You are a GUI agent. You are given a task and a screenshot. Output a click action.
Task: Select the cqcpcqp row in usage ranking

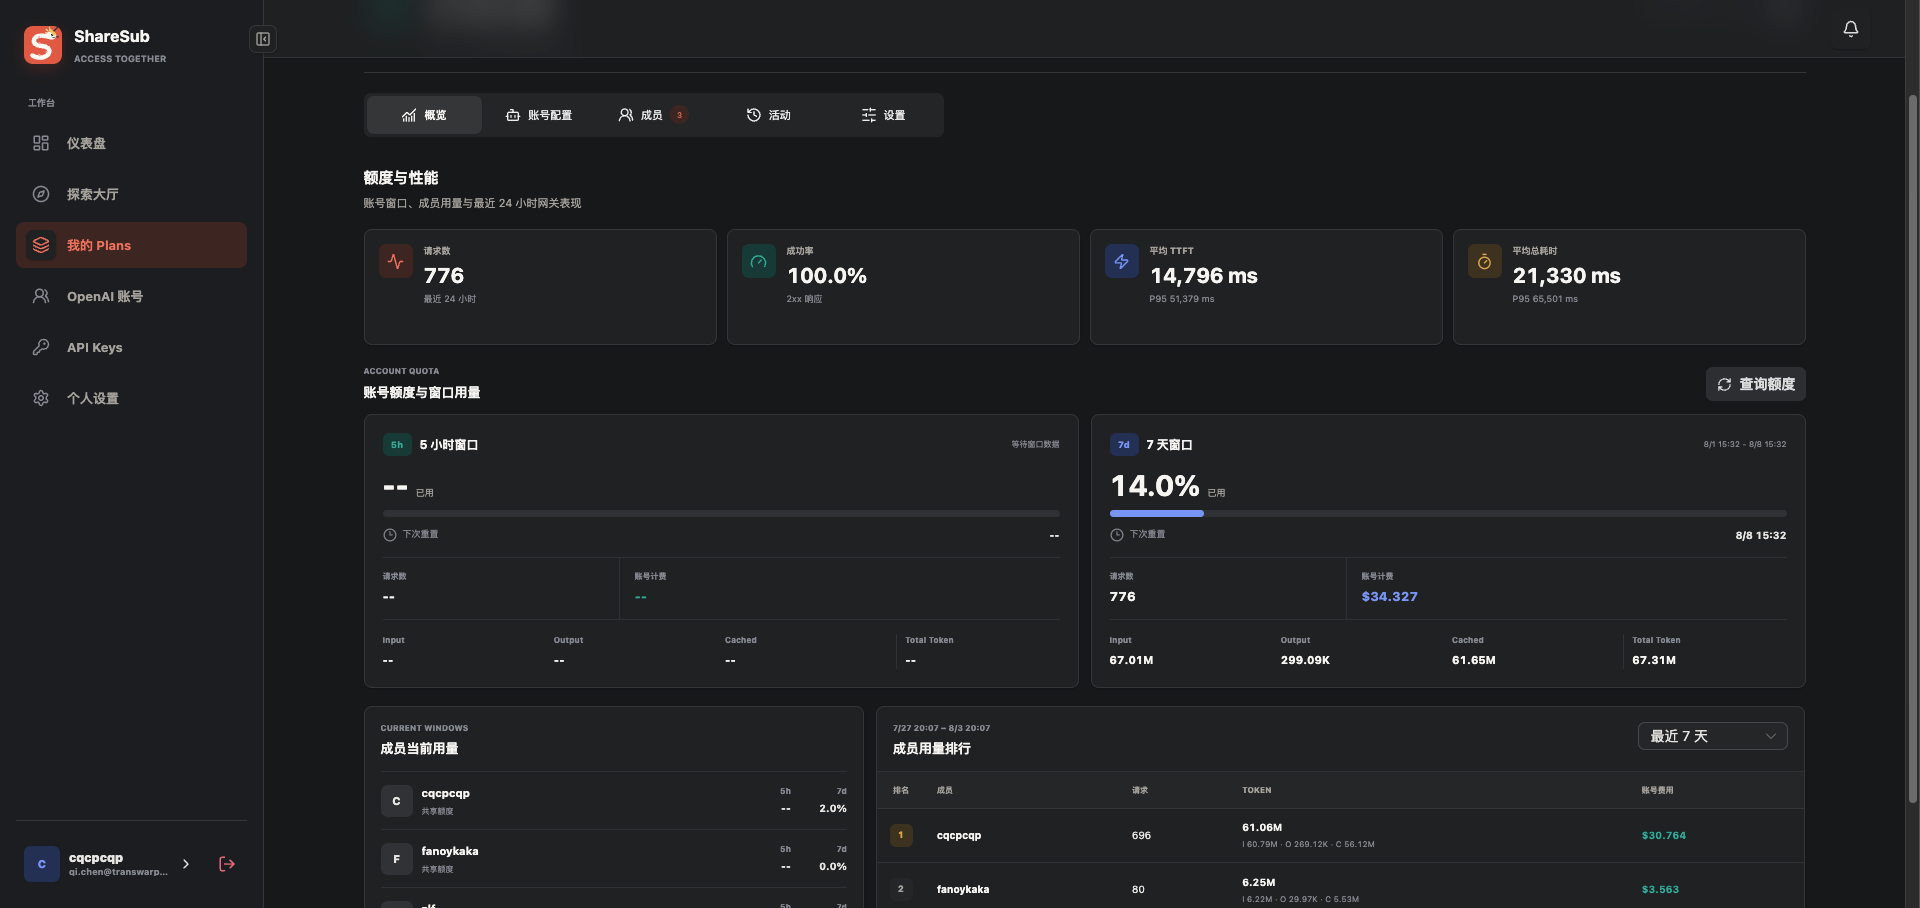click(x=1340, y=835)
